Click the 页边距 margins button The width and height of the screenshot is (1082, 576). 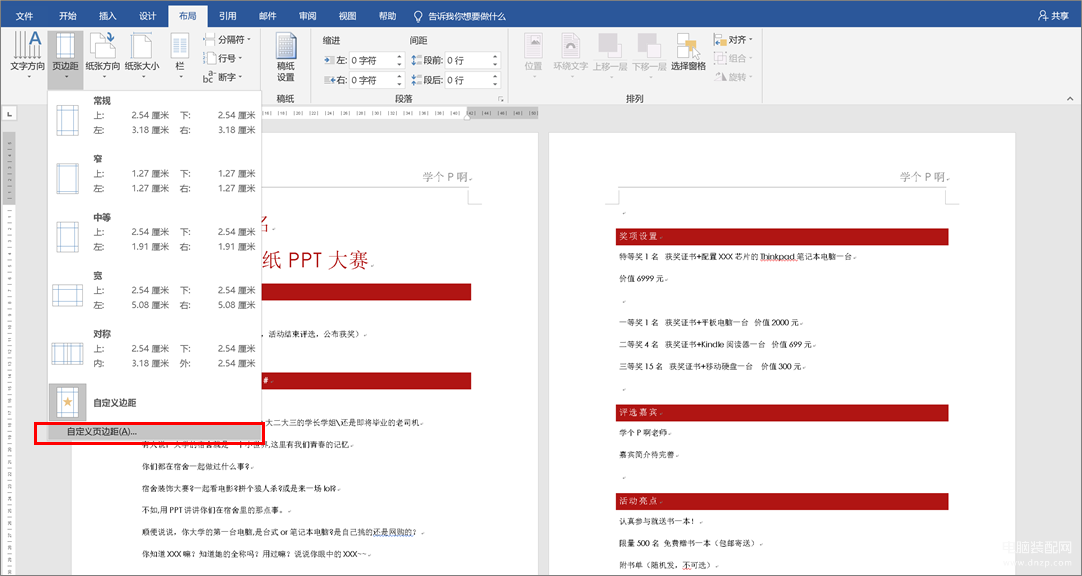point(66,57)
